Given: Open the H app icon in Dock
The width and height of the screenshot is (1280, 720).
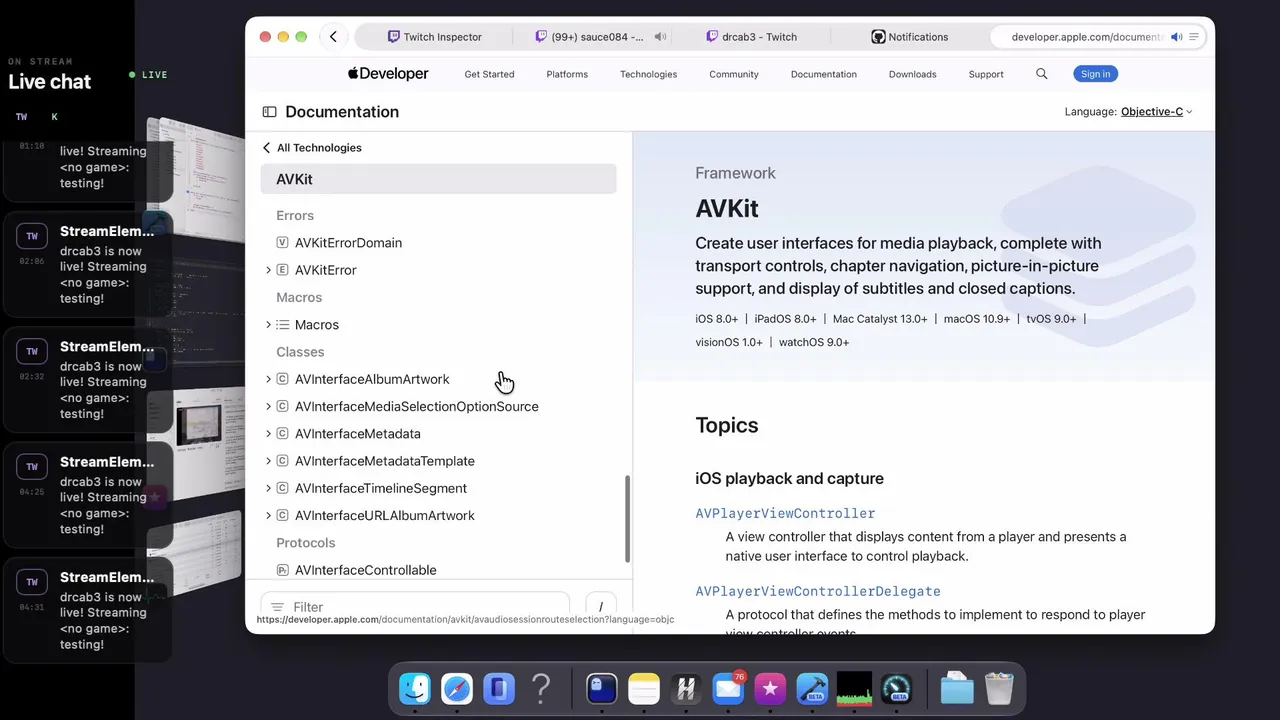Looking at the screenshot, I should (686, 688).
